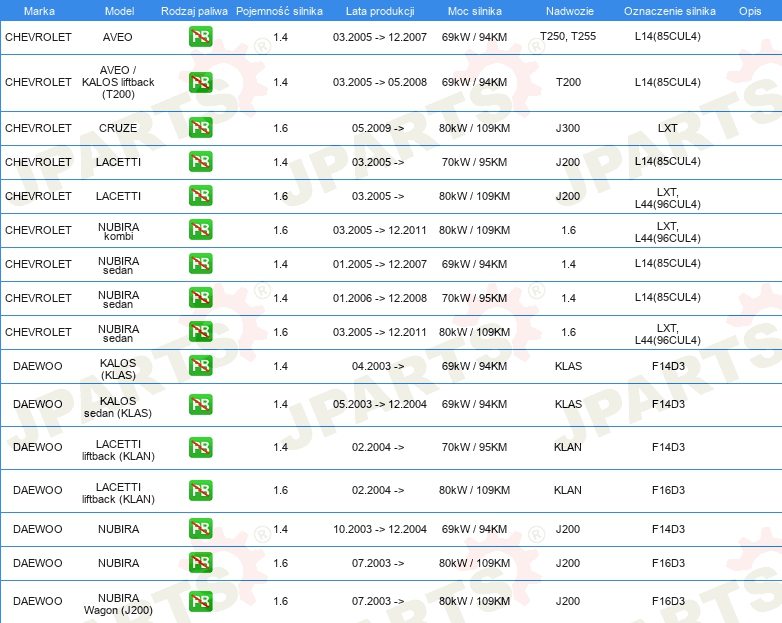The height and width of the screenshot is (623, 782).
Task: Click the NUBIRA Wagon (J200) model cell
Action: (118, 604)
